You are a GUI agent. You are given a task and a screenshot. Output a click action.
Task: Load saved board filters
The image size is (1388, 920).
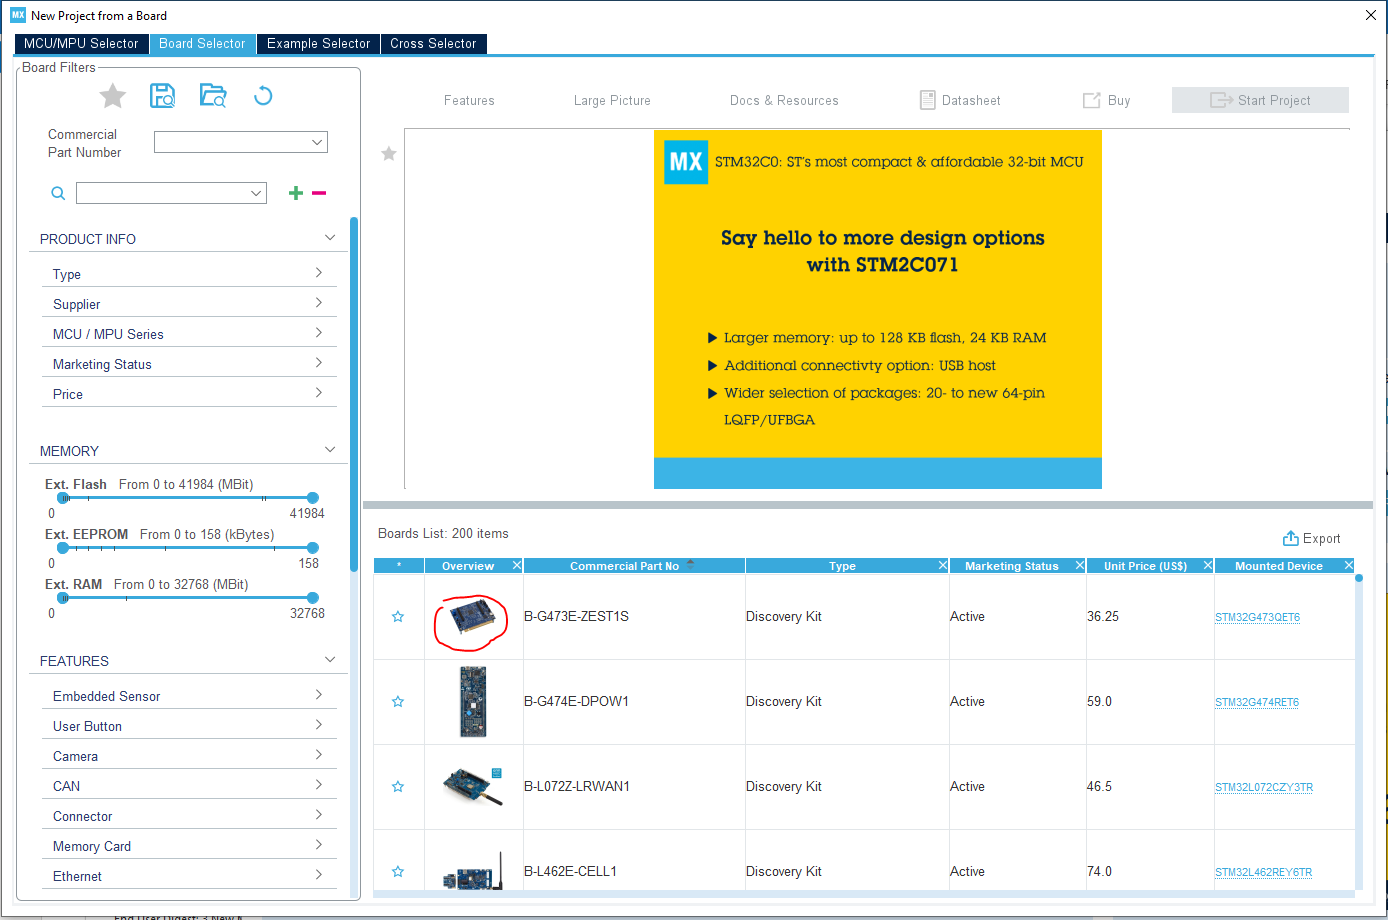point(212,95)
